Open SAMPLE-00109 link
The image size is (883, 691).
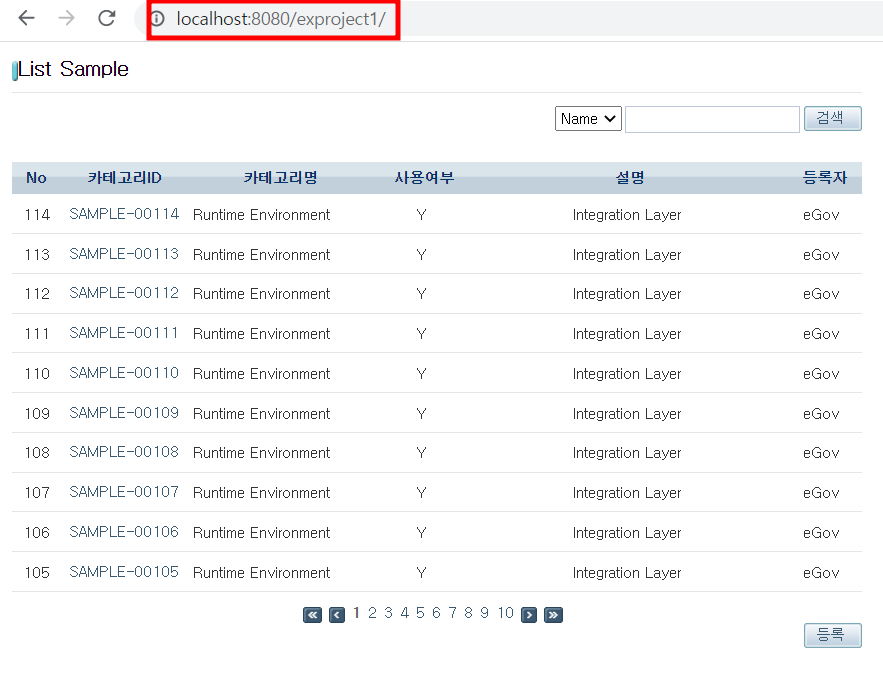coord(124,413)
